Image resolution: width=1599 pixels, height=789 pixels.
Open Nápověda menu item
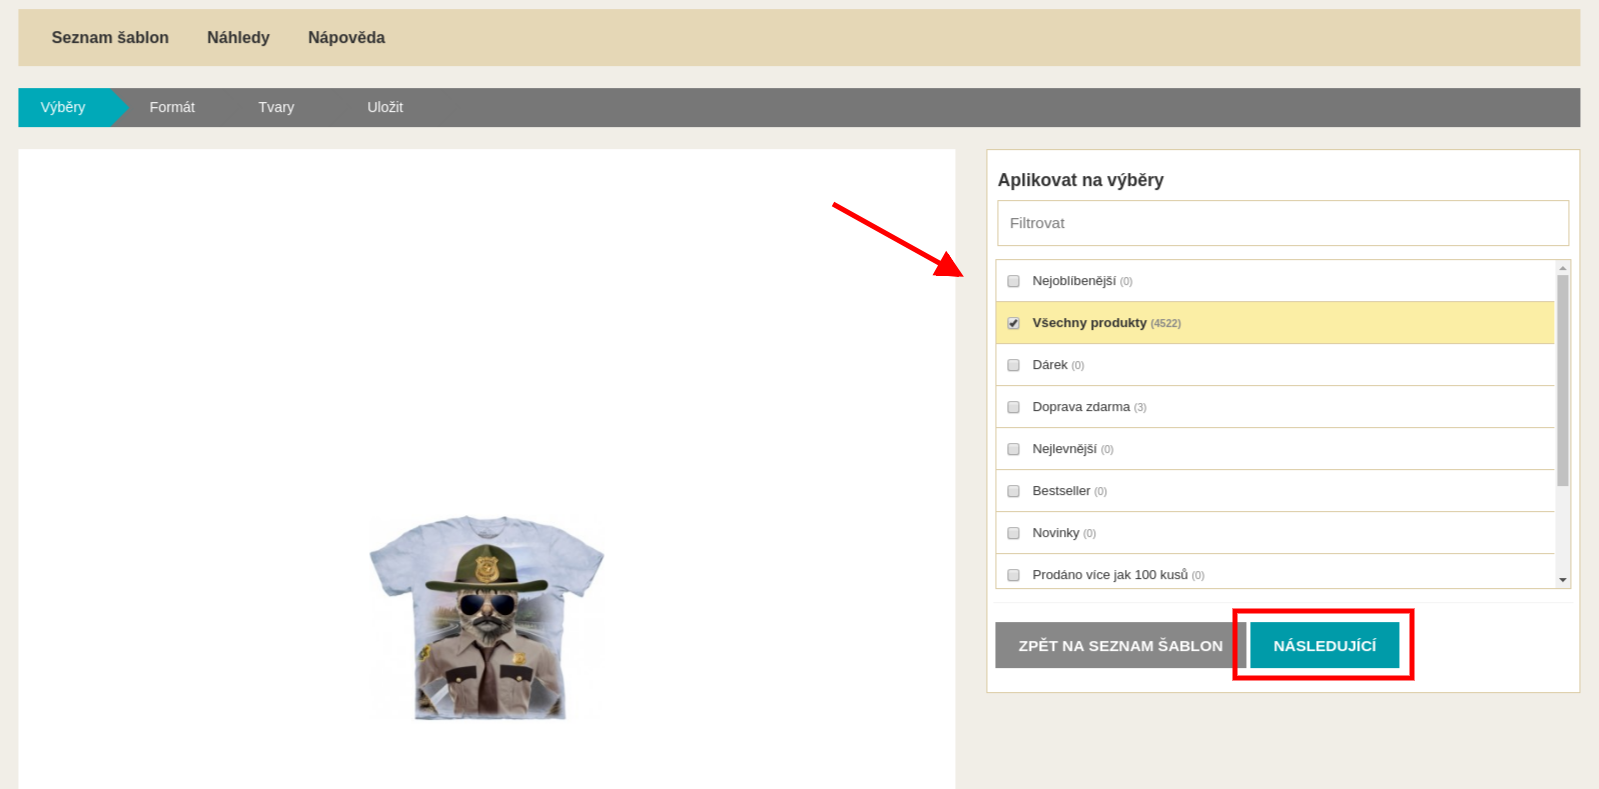tap(346, 38)
